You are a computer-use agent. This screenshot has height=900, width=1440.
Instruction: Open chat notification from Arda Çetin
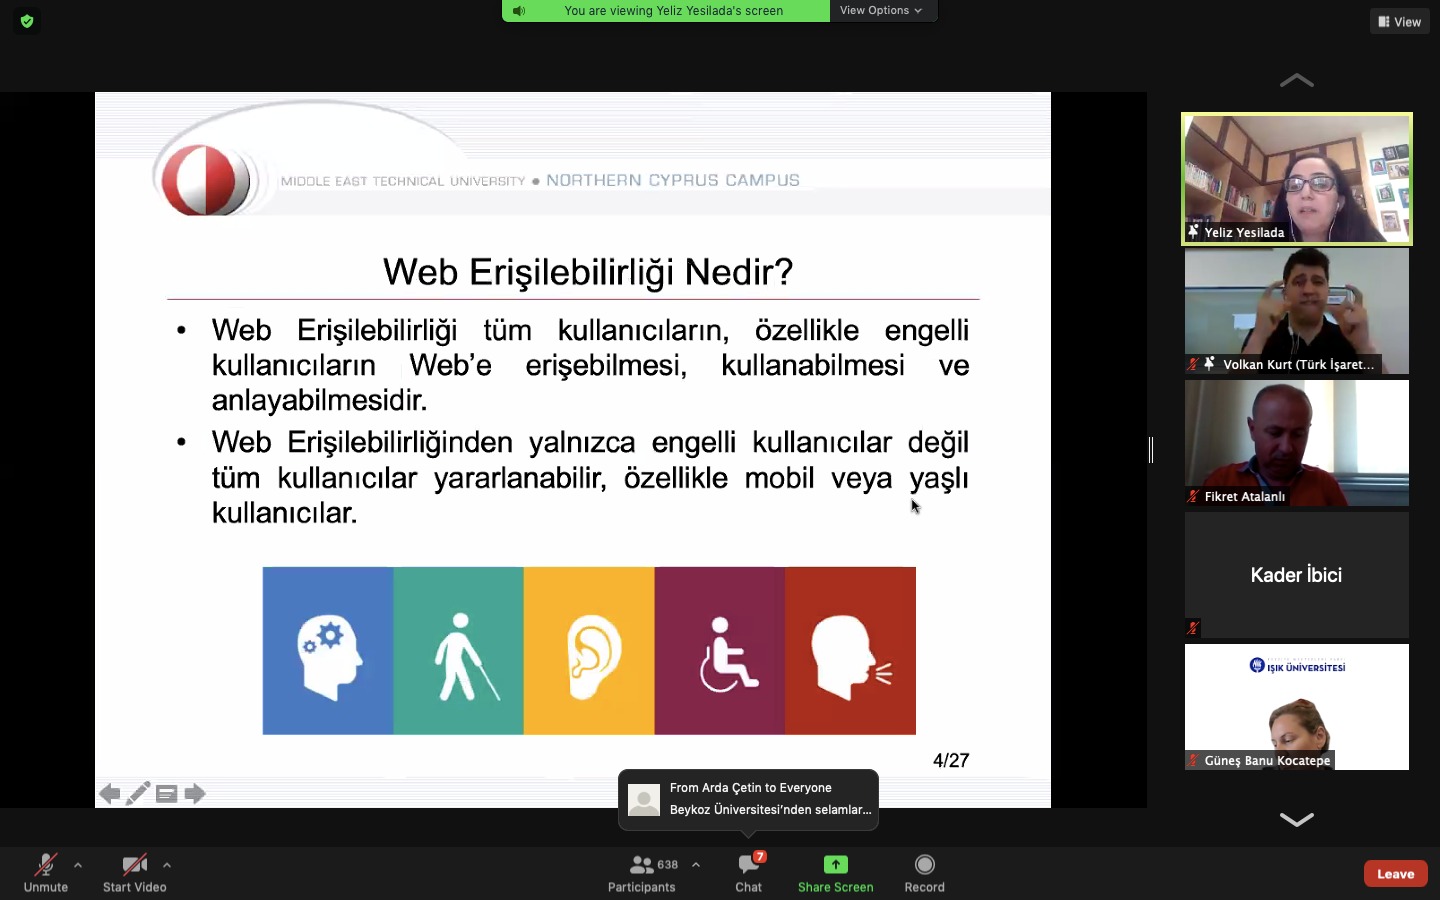tap(748, 799)
